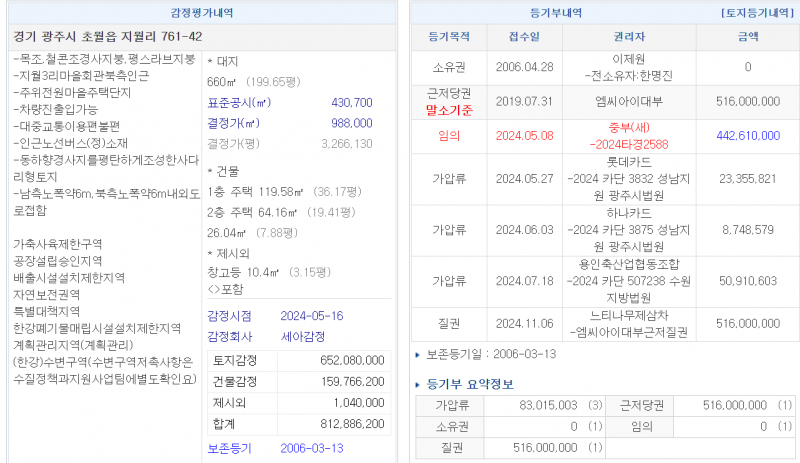Click the 권리자 column header

pyautogui.click(x=629, y=37)
